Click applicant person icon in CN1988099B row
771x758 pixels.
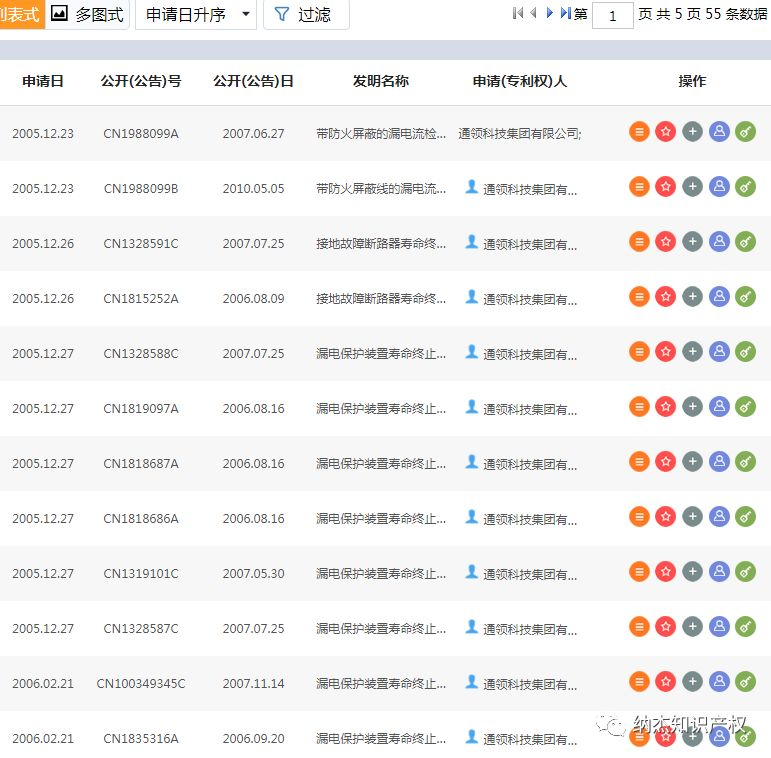click(472, 187)
